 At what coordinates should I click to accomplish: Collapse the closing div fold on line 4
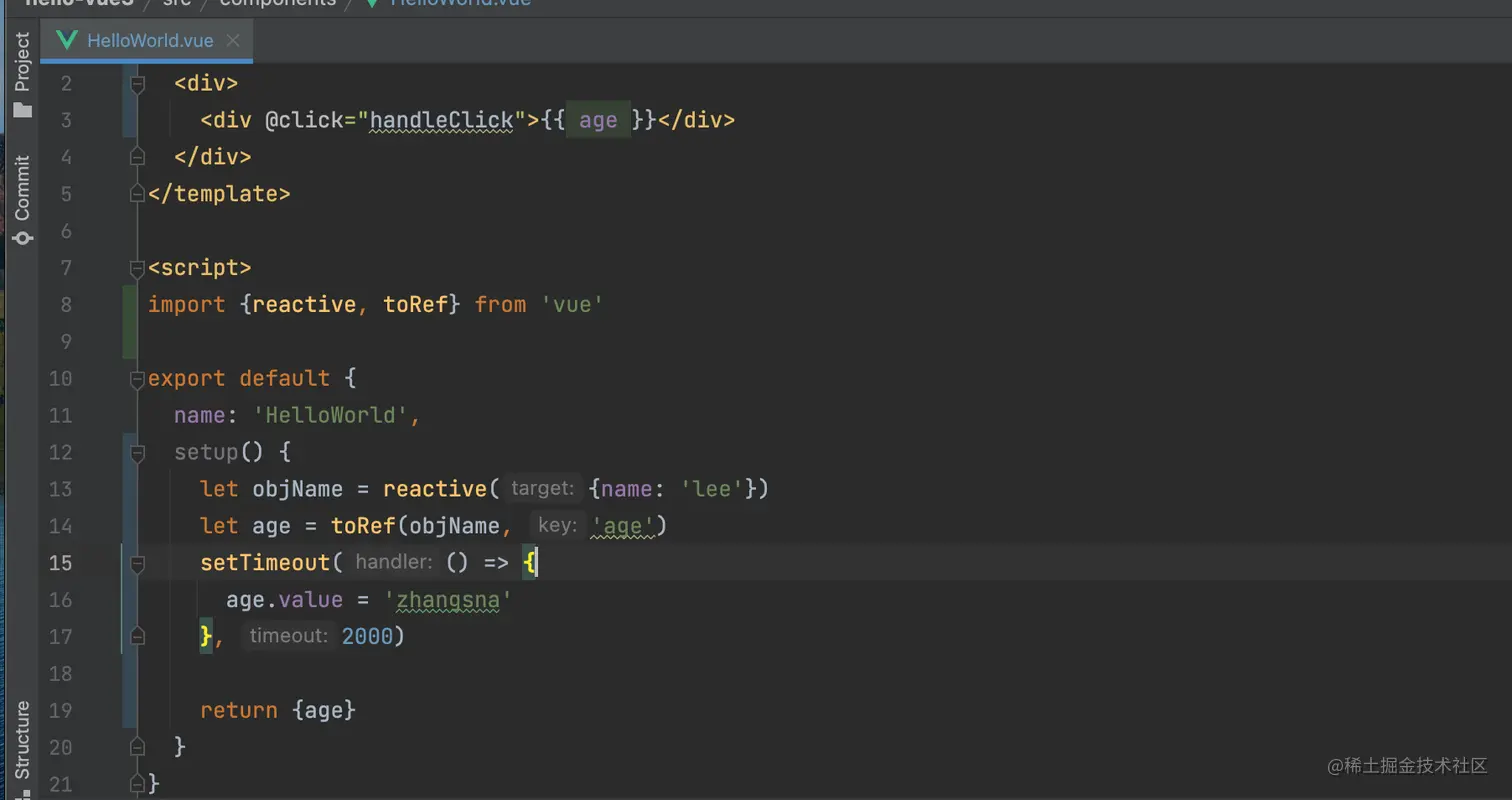[138, 157]
